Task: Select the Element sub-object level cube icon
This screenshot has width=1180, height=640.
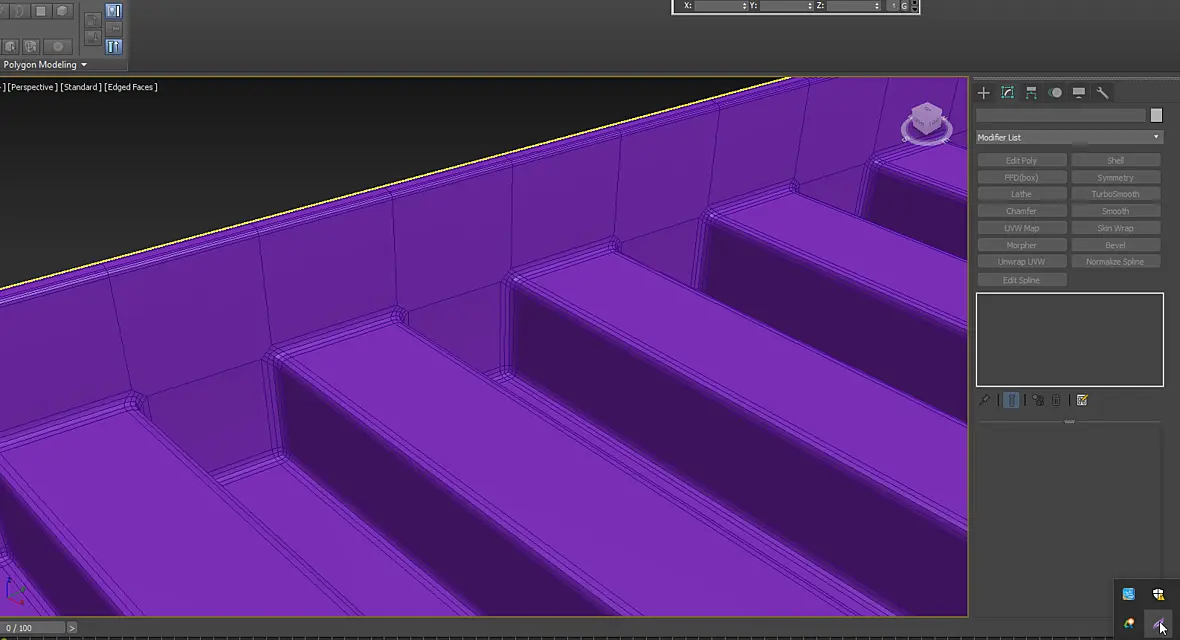Action: (x=63, y=11)
